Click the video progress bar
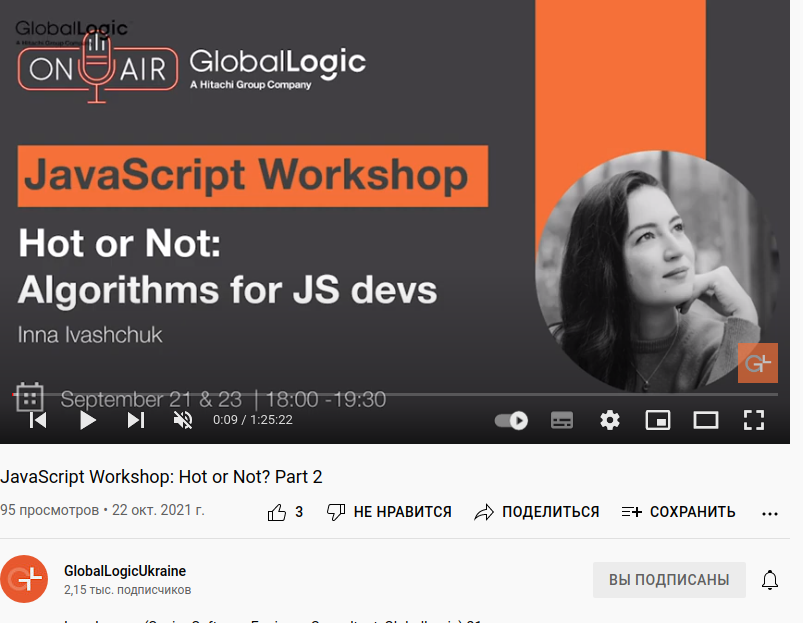803x623 pixels. click(x=394, y=395)
